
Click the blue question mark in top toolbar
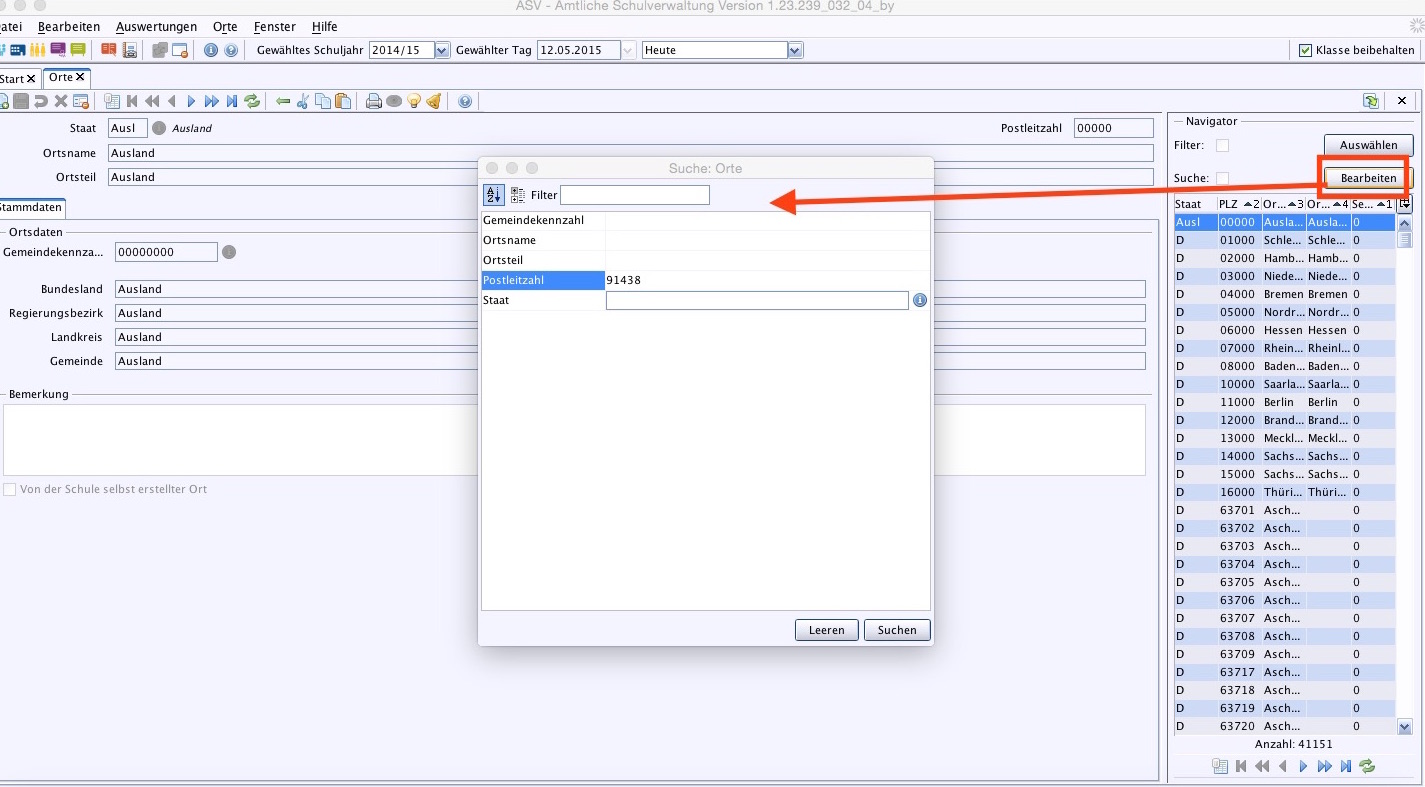click(x=231, y=50)
